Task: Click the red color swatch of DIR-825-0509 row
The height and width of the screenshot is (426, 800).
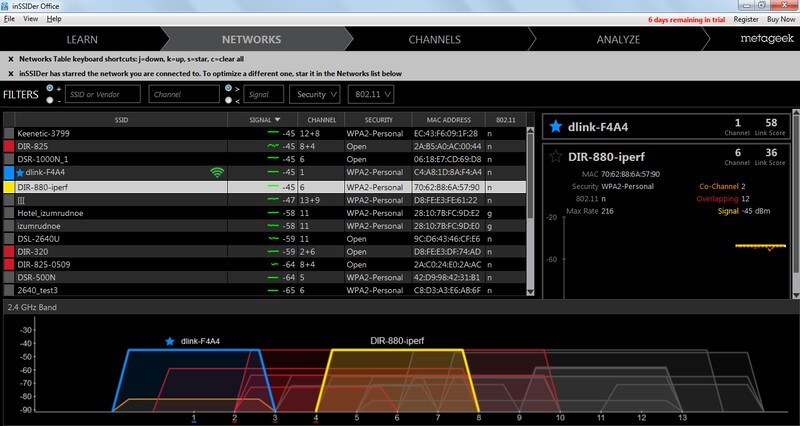Action: point(9,264)
